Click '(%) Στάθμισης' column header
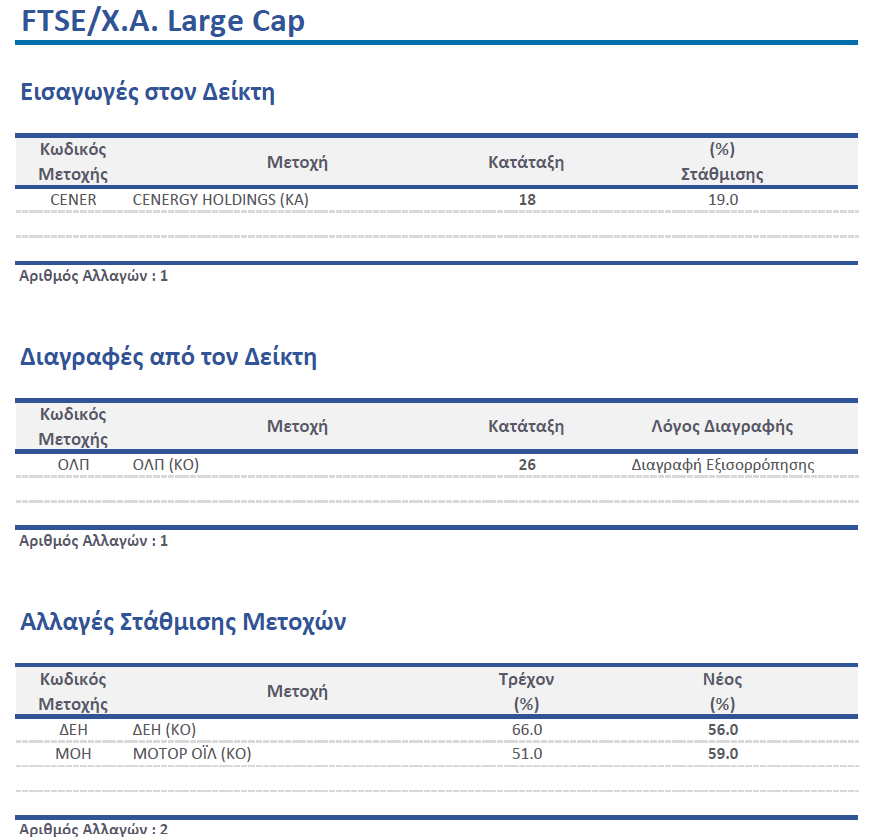 pyautogui.click(x=722, y=161)
